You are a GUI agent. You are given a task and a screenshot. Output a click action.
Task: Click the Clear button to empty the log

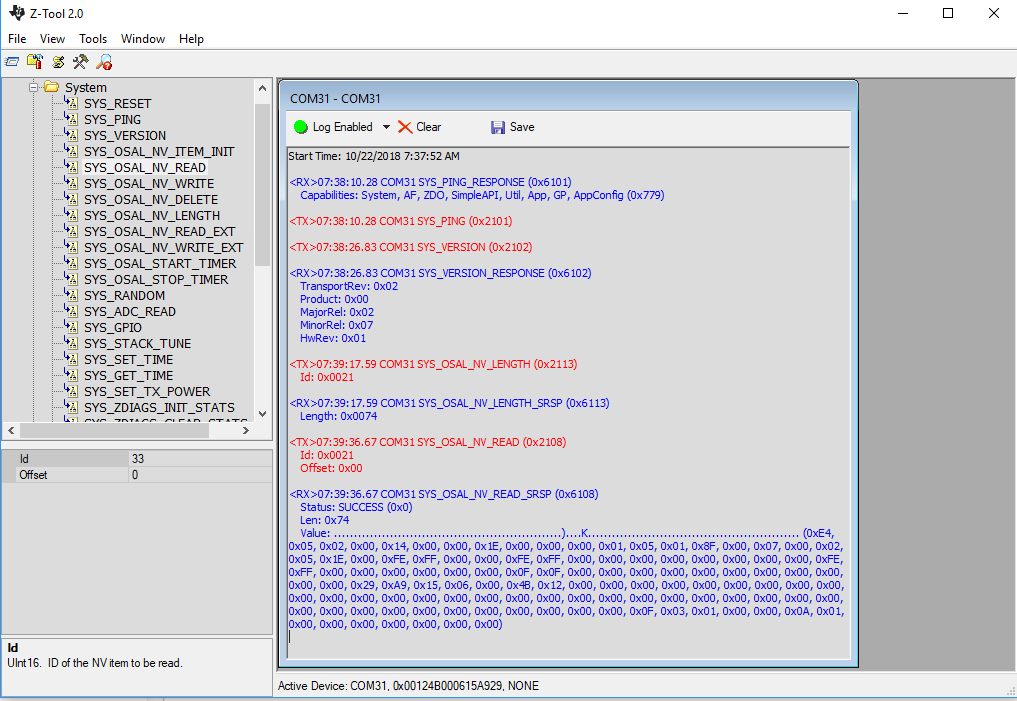tap(428, 127)
